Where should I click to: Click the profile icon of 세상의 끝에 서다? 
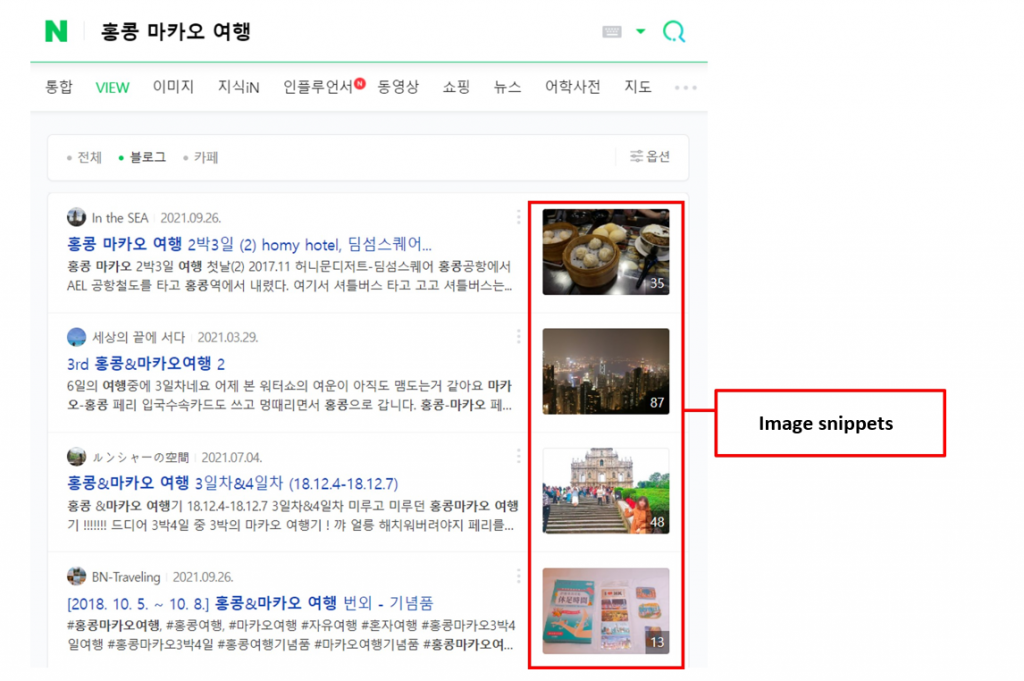[77, 337]
